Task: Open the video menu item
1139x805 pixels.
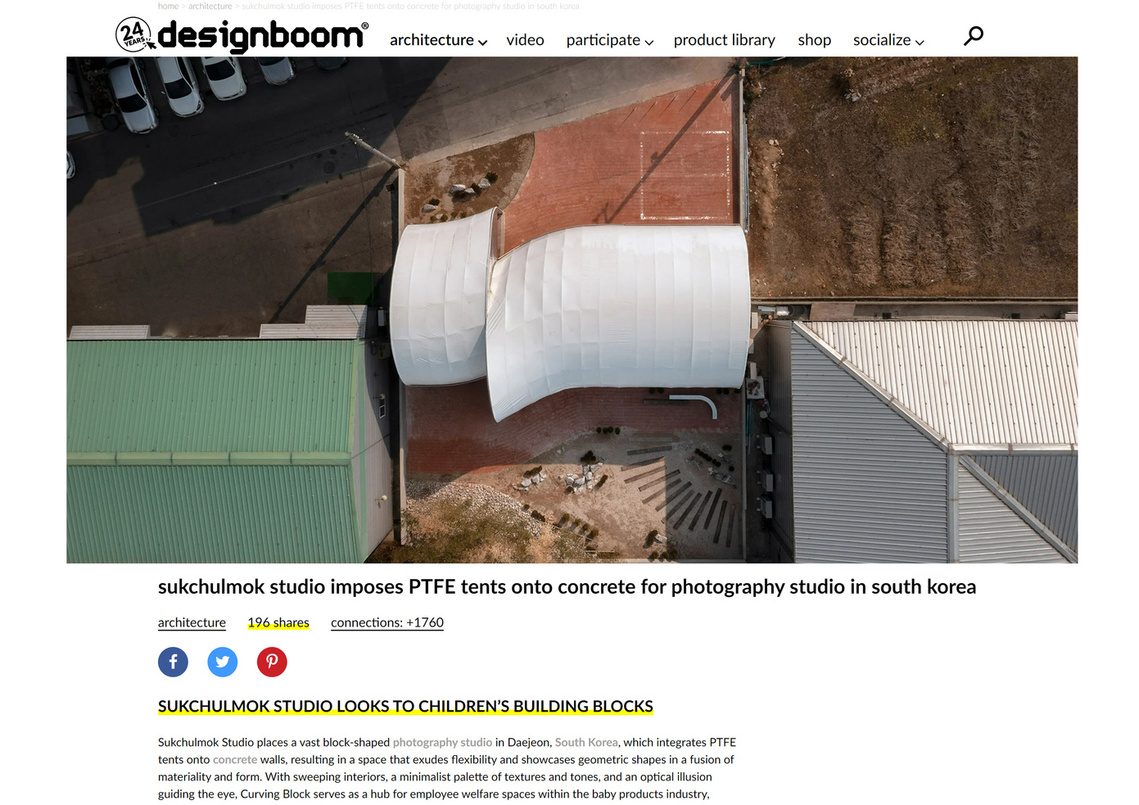Action: click(x=525, y=40)
